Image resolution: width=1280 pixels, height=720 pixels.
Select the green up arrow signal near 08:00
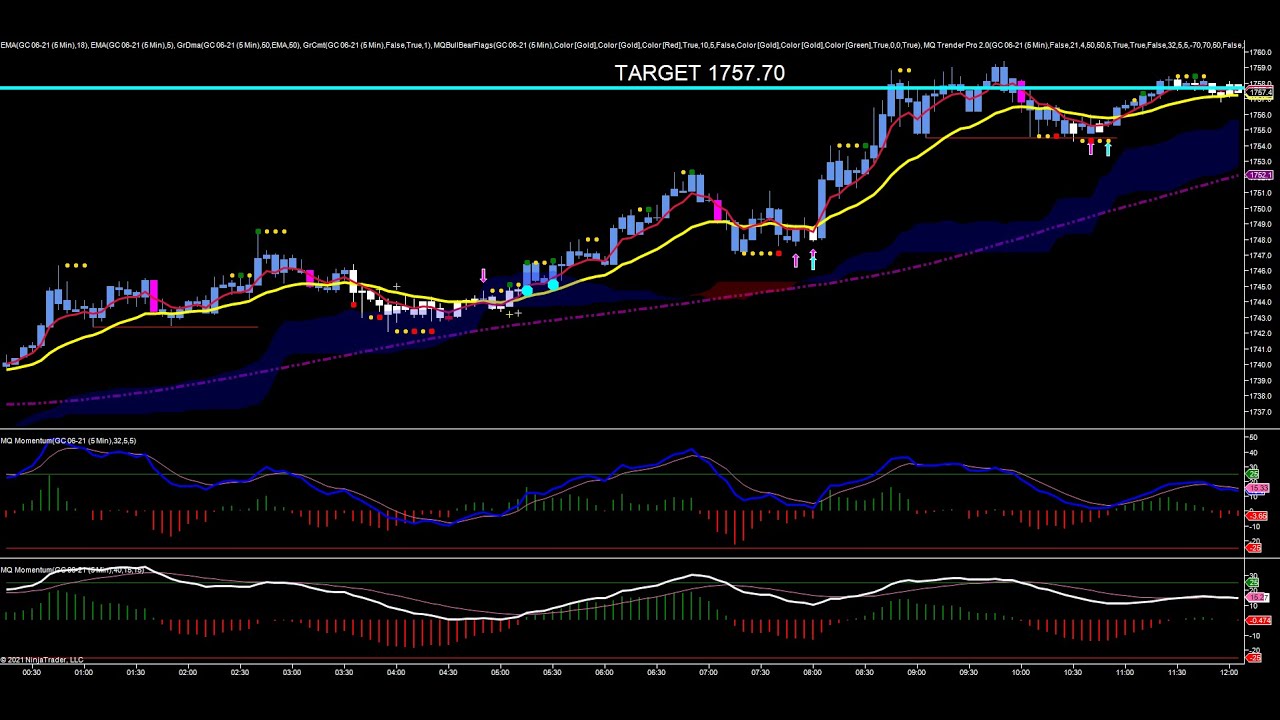pos(813,262)
